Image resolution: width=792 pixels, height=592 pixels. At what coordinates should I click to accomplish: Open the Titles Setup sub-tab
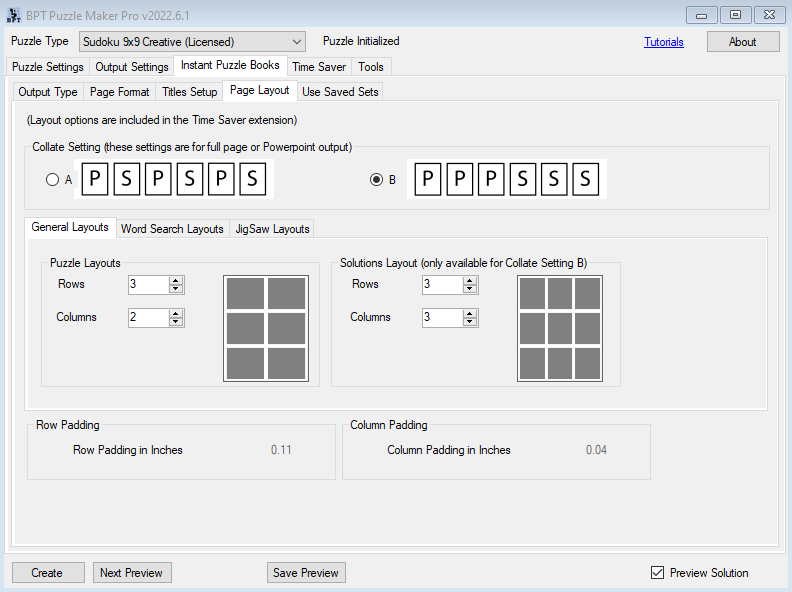(x=189, y=92)
